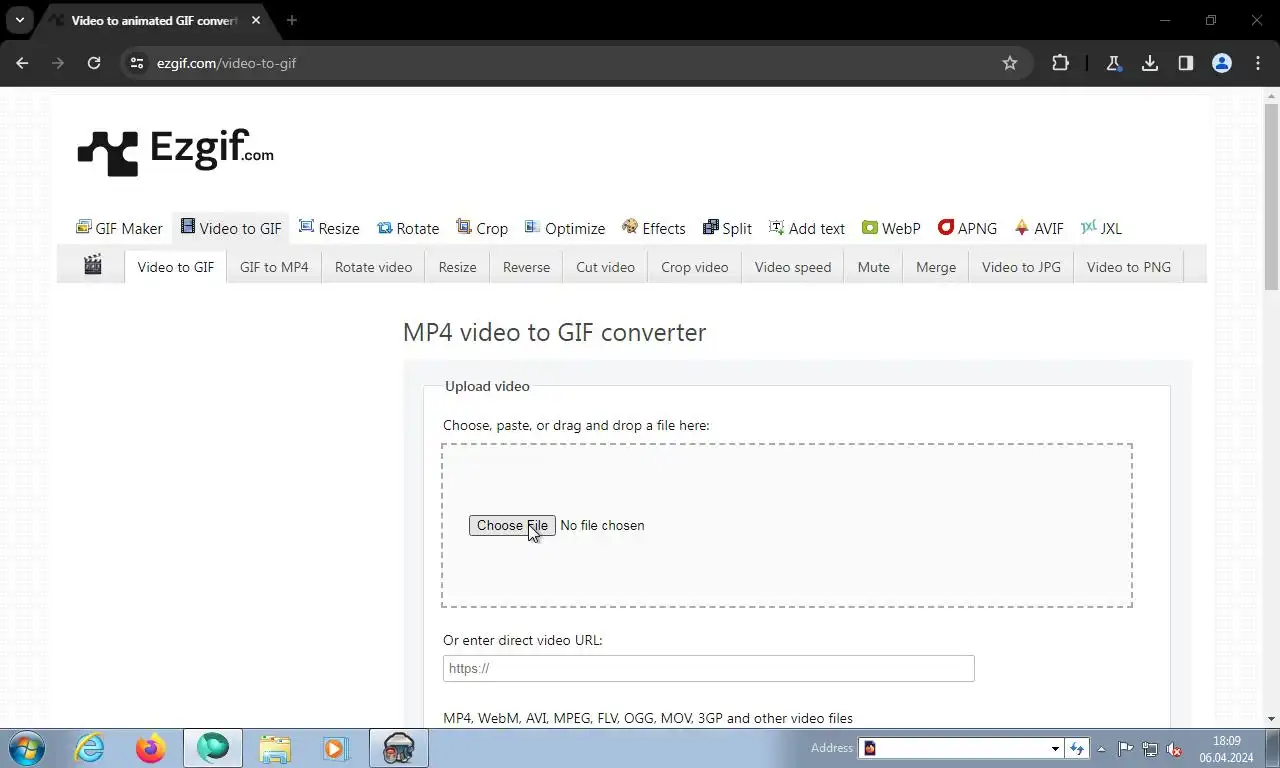1280x768 pixels.
Task: Switch to the Cut video tab
Action: pos(605,267)
